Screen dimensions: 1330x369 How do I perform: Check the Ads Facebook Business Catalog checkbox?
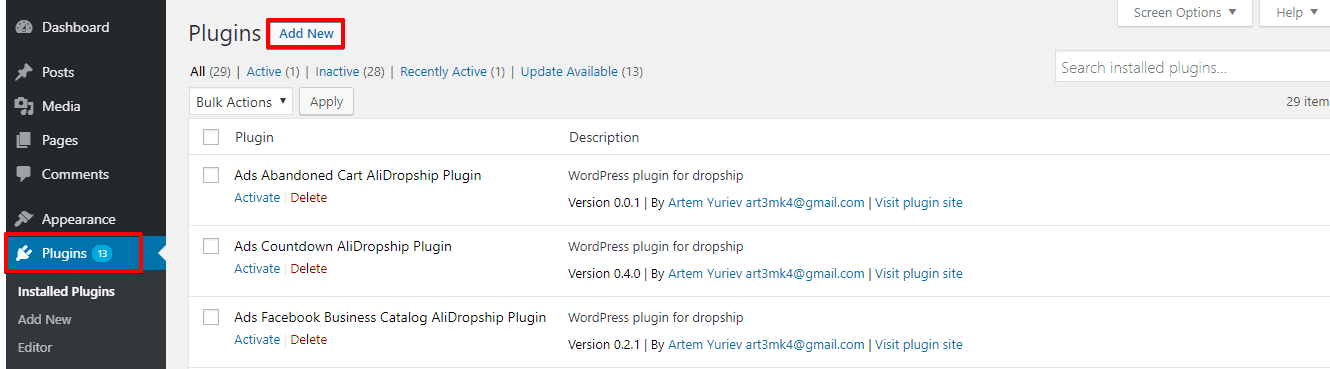point(211,317)
